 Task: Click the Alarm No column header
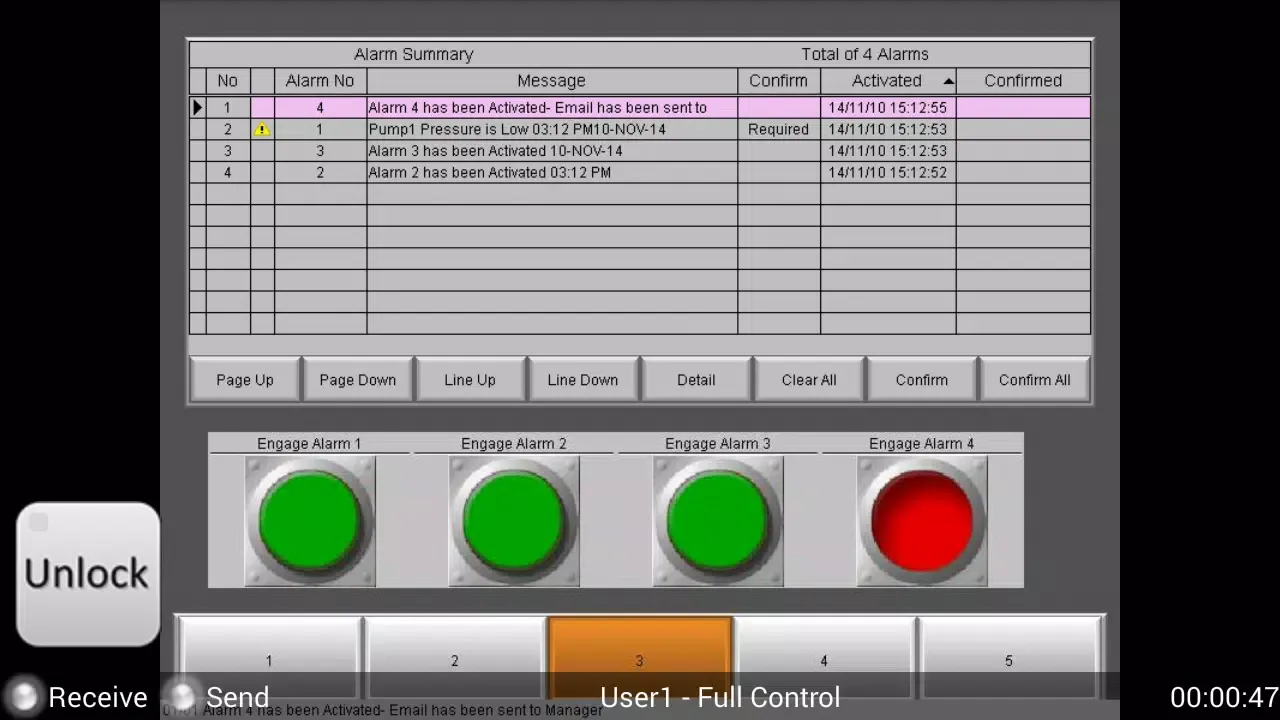point(320,81)
